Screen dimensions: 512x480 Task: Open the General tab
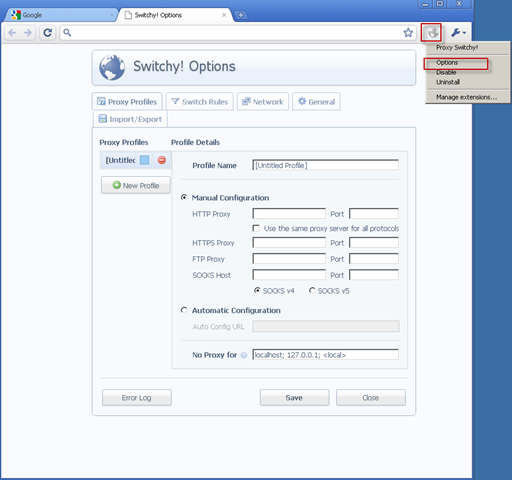point(316,102)
